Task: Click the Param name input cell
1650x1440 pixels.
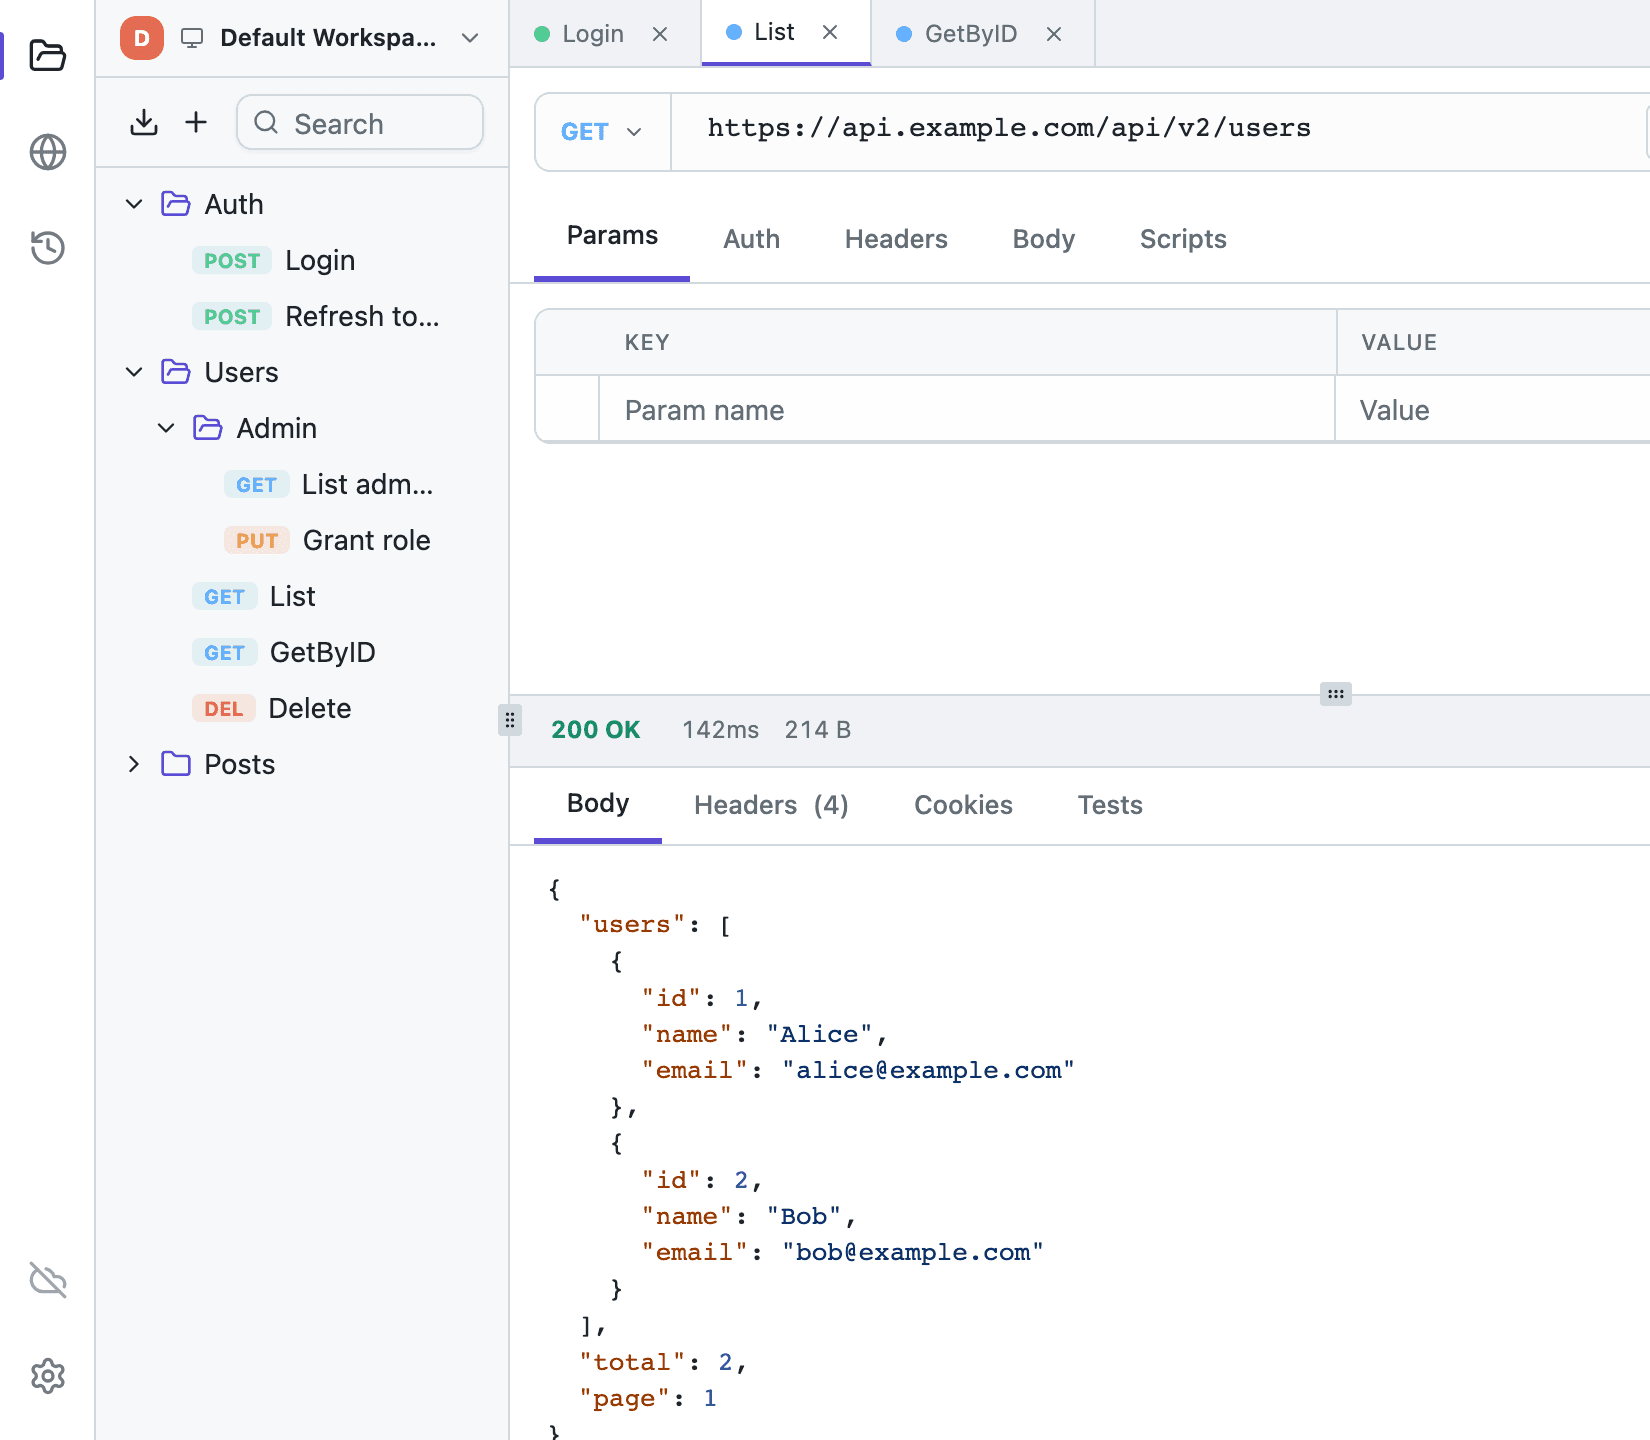Action: point(967,409)
